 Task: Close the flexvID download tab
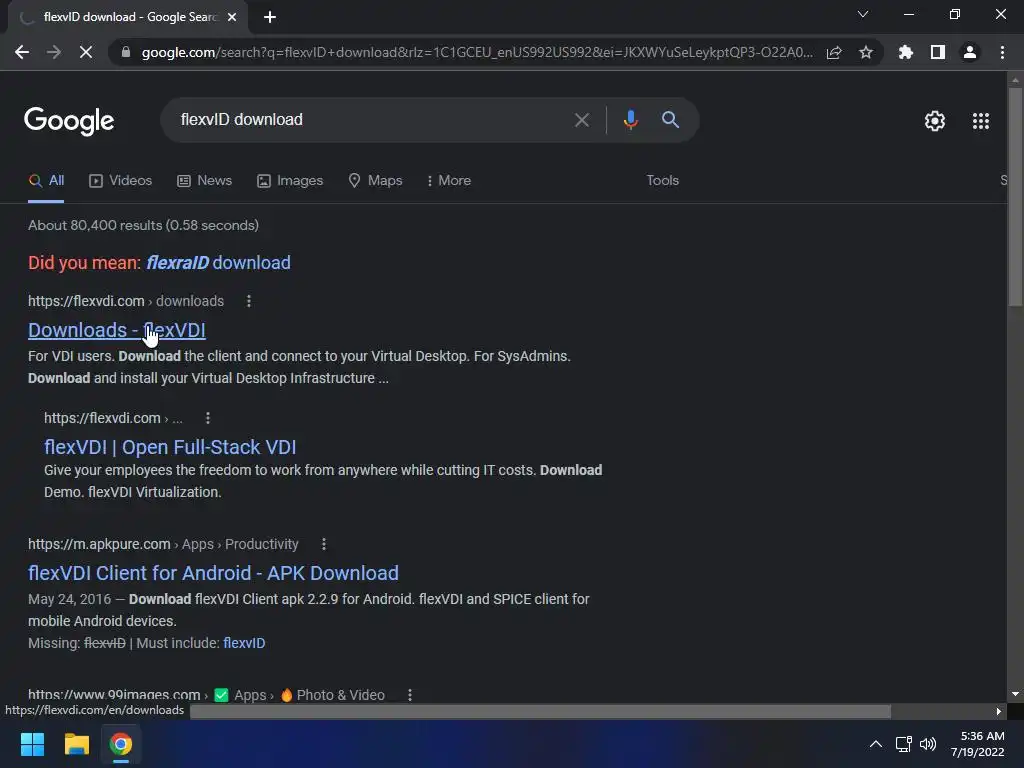[232, 17]
